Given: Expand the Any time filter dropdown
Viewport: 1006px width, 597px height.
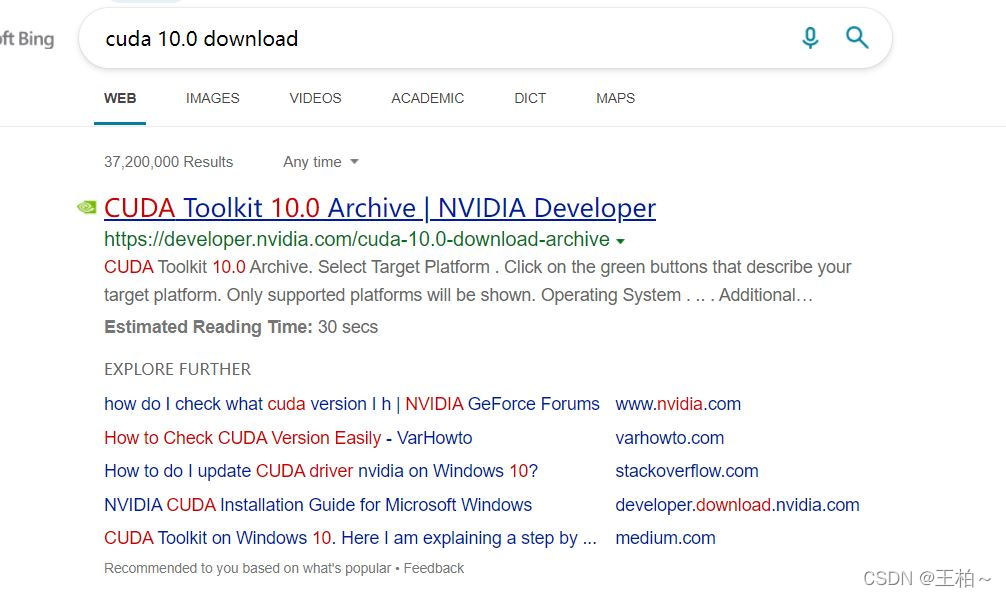Looking at the screenshot, I should click(321, 162).
